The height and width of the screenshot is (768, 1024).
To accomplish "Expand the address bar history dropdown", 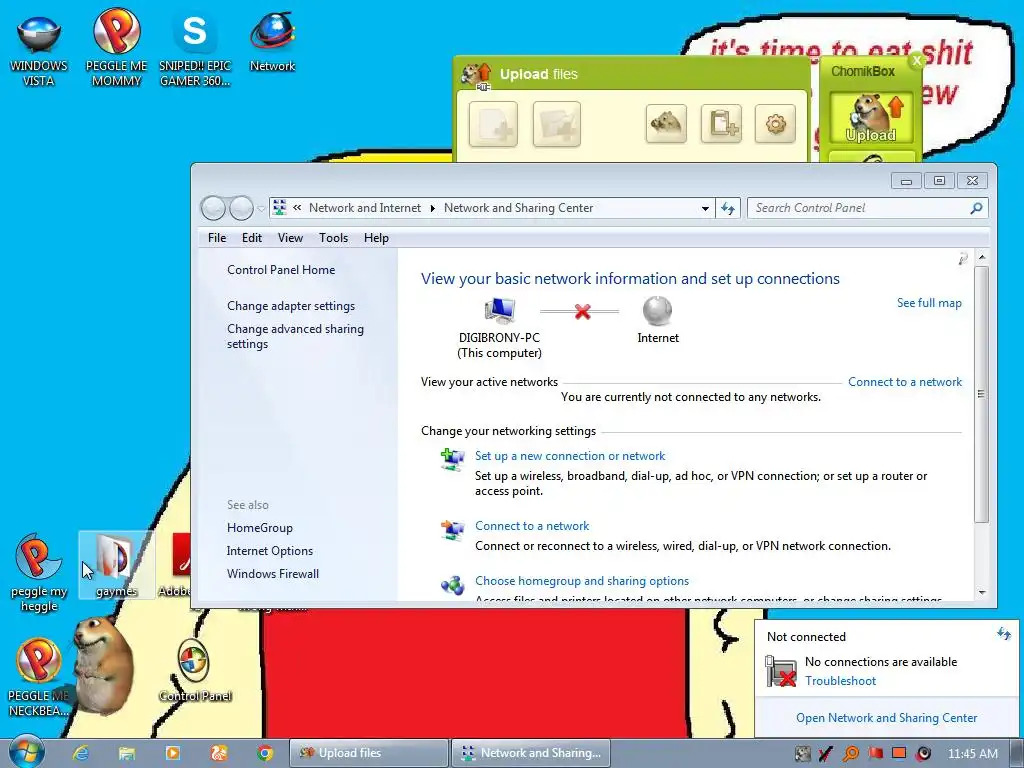I will tap(705, 208).
